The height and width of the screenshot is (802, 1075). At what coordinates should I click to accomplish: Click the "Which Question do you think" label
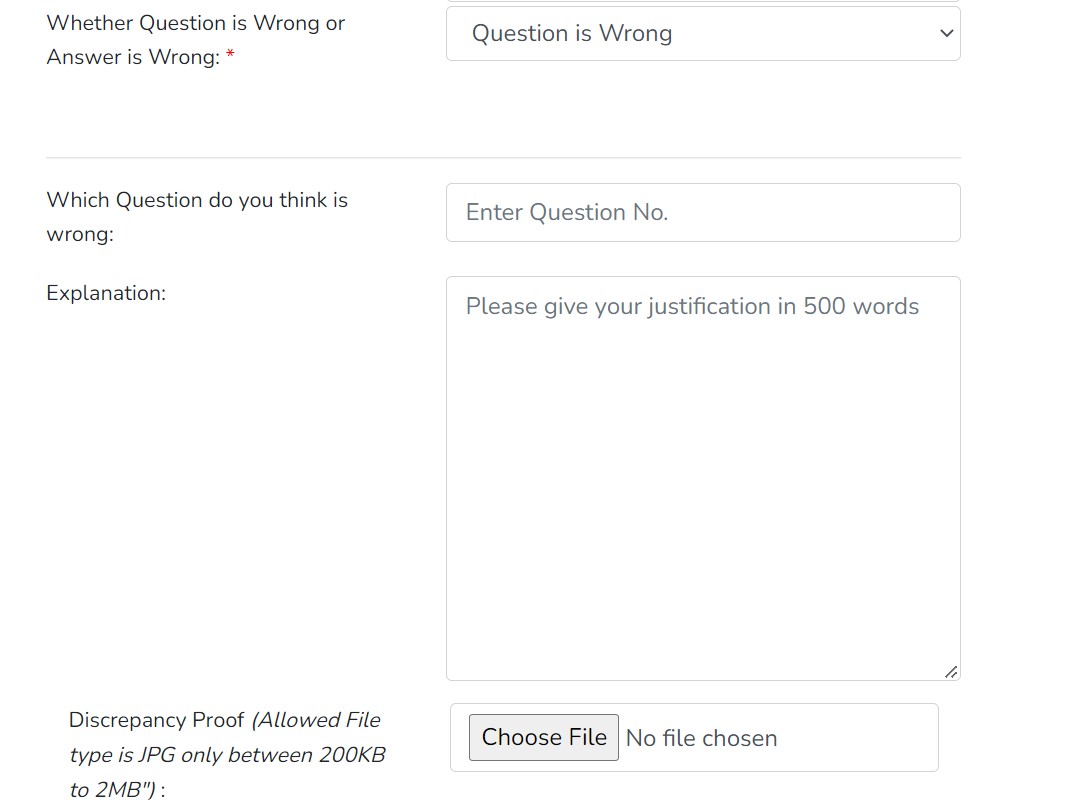click(x=197, y=200)
